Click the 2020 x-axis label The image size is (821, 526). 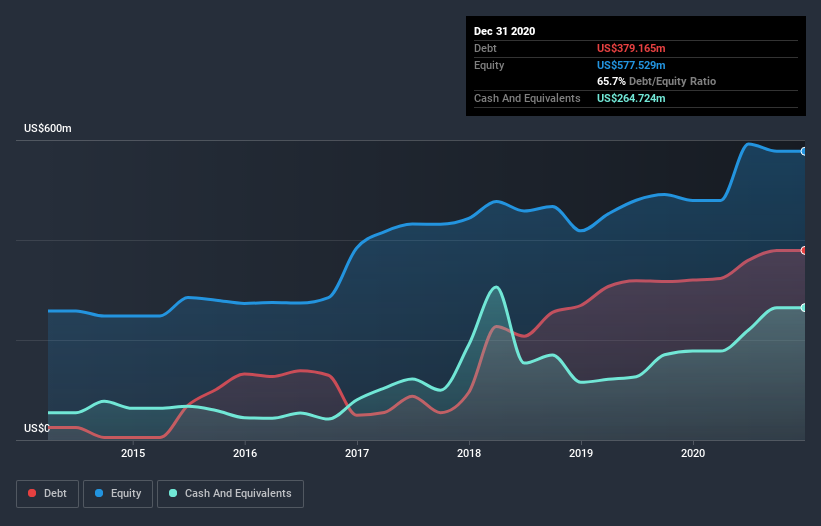coord(693,453)
